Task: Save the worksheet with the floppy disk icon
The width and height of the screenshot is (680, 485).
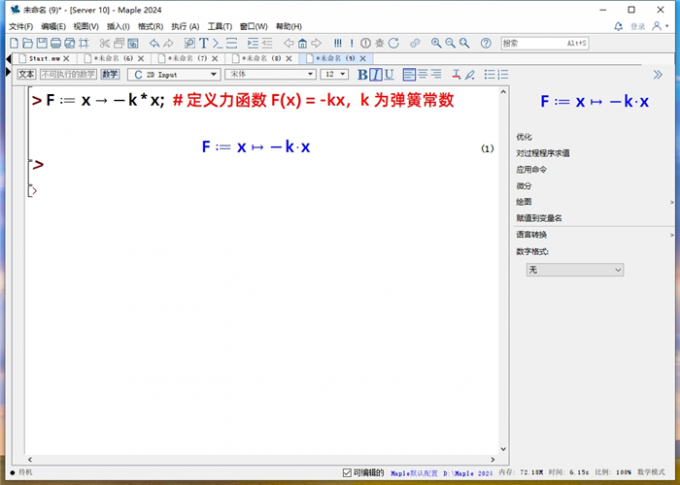Action: [42, 43]
